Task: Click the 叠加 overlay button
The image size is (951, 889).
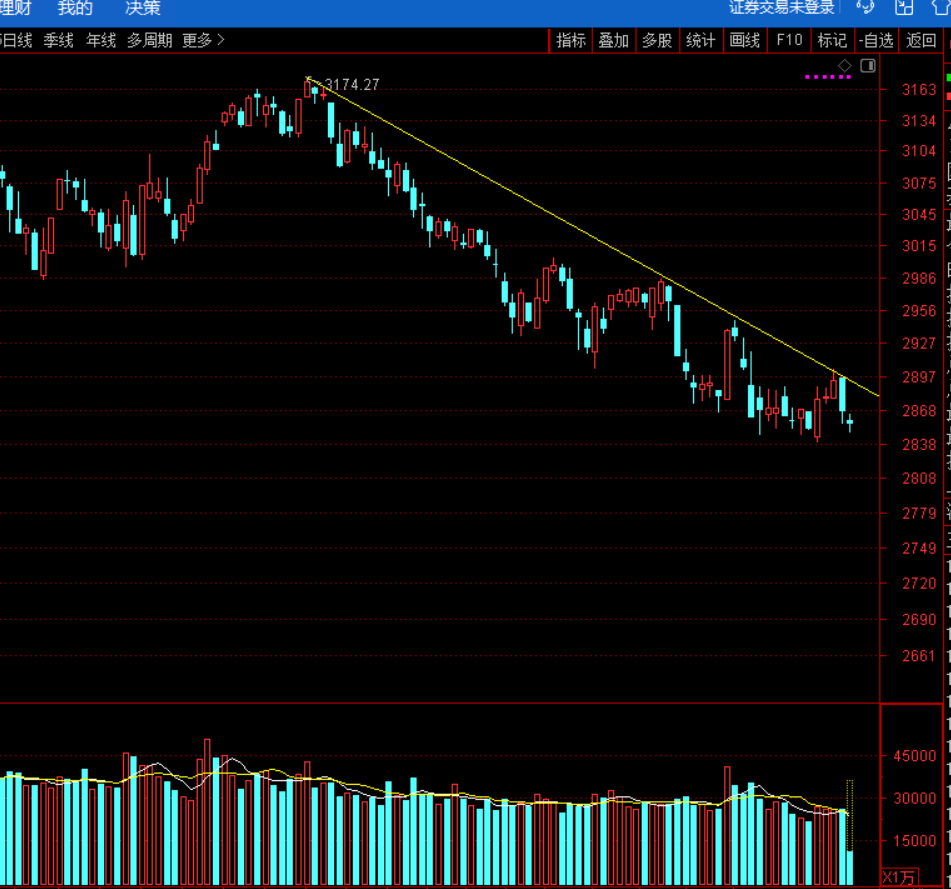Action: (614, 41)
